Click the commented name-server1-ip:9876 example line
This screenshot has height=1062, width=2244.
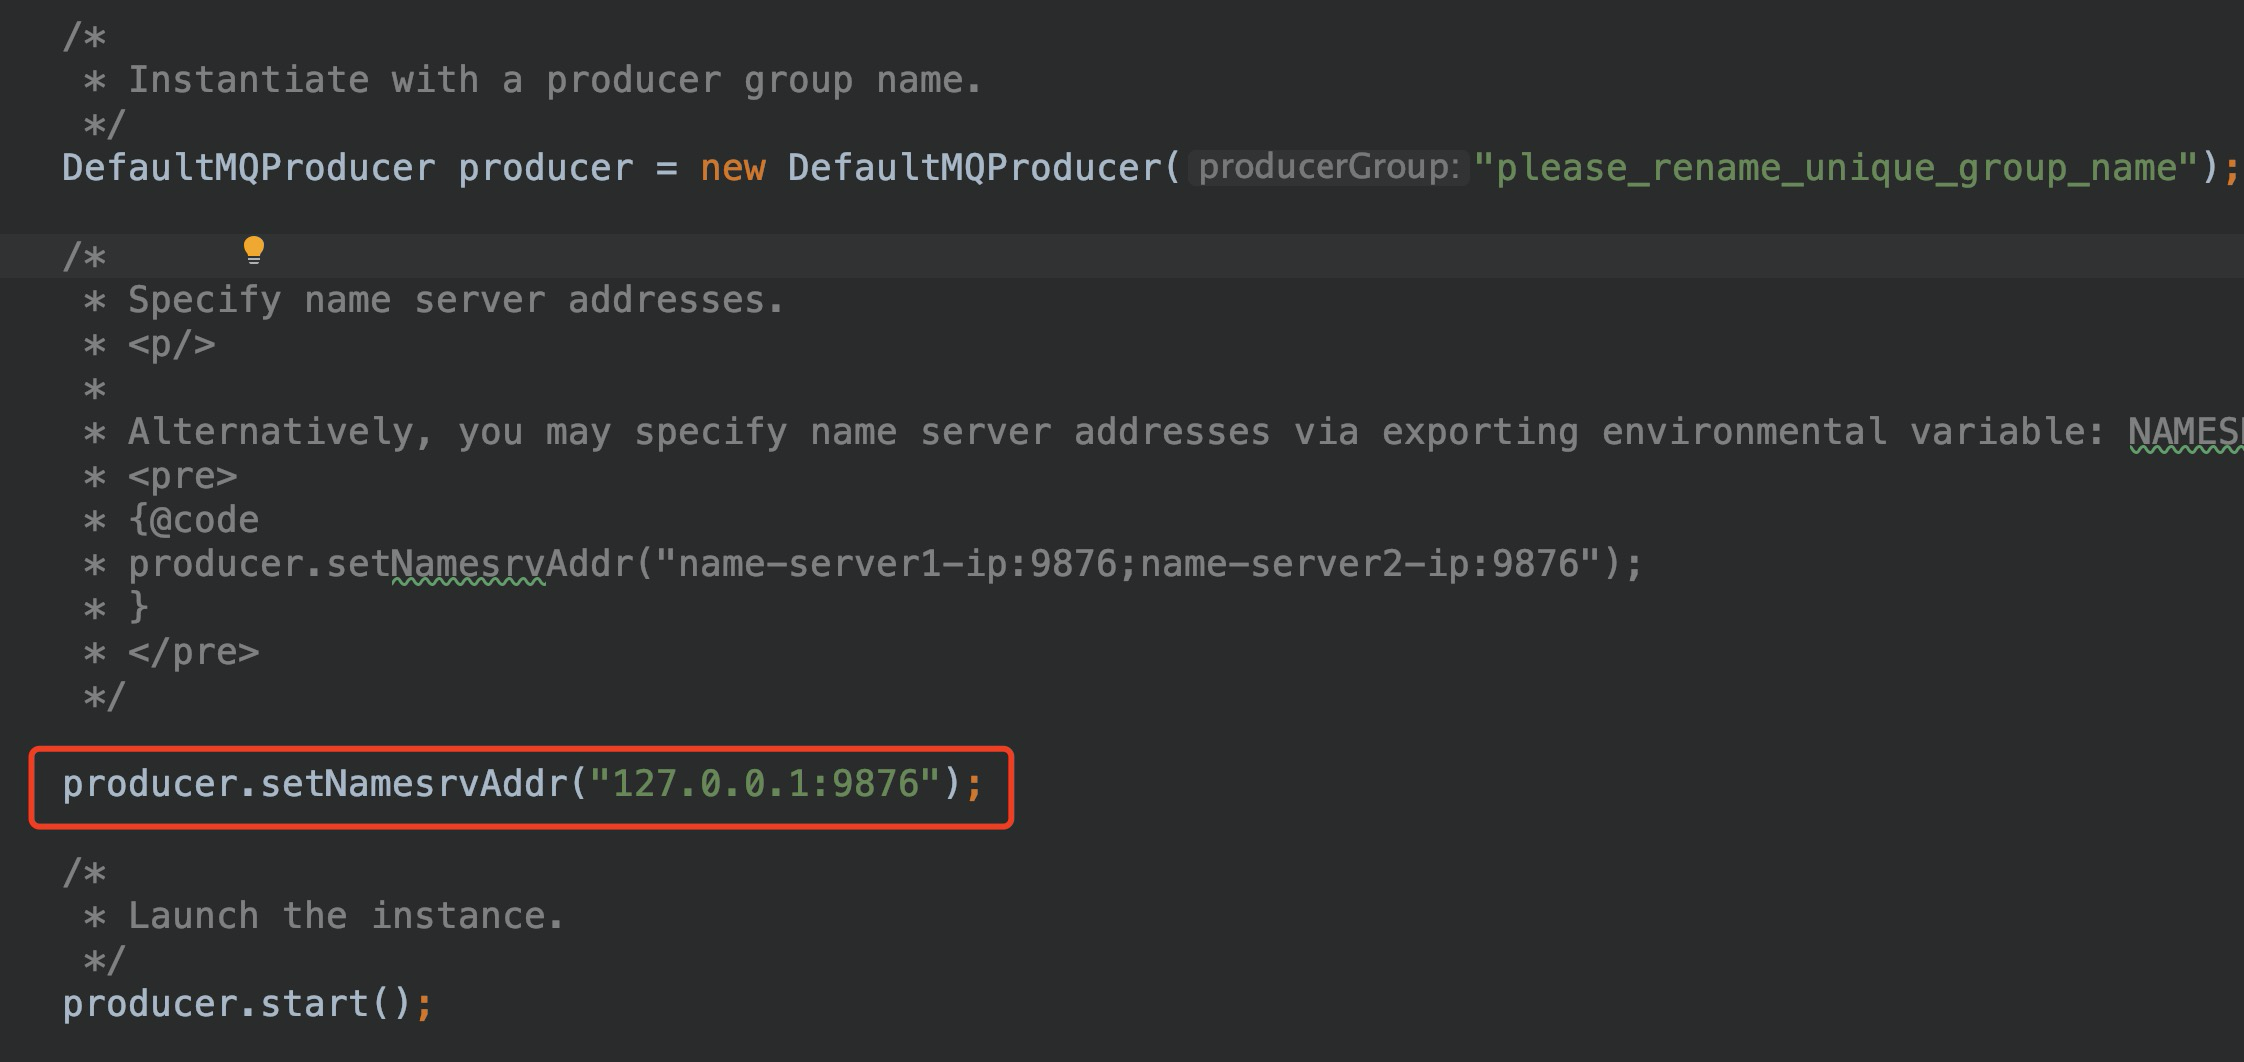886,564
